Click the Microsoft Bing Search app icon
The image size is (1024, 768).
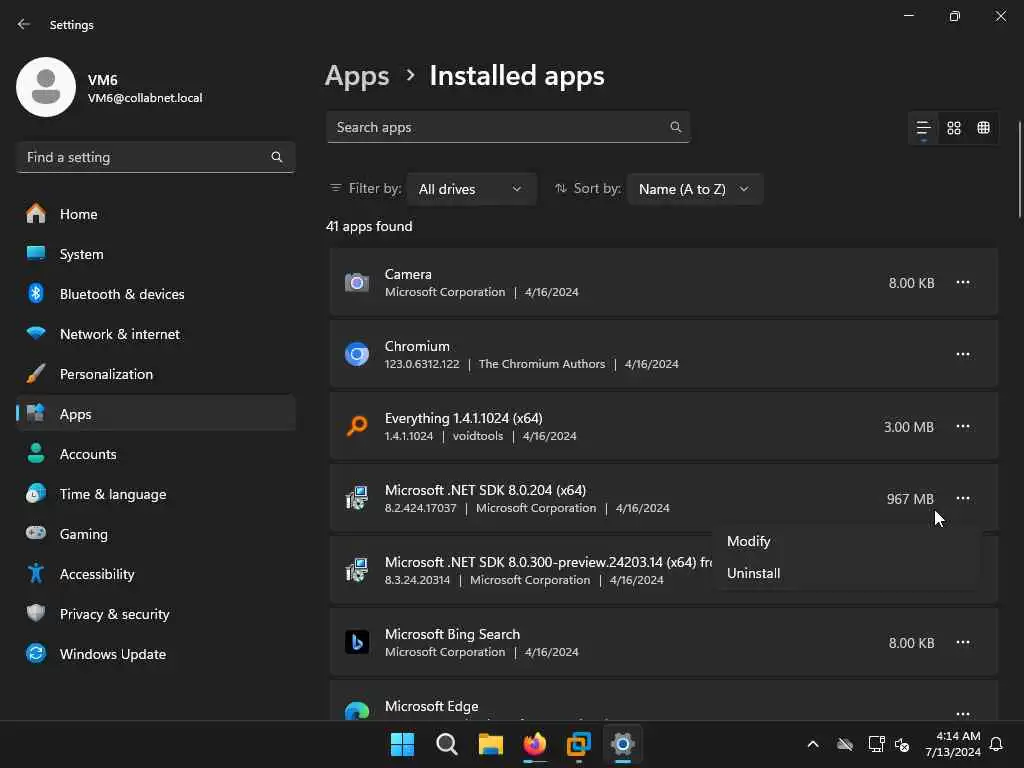point(357,643)
